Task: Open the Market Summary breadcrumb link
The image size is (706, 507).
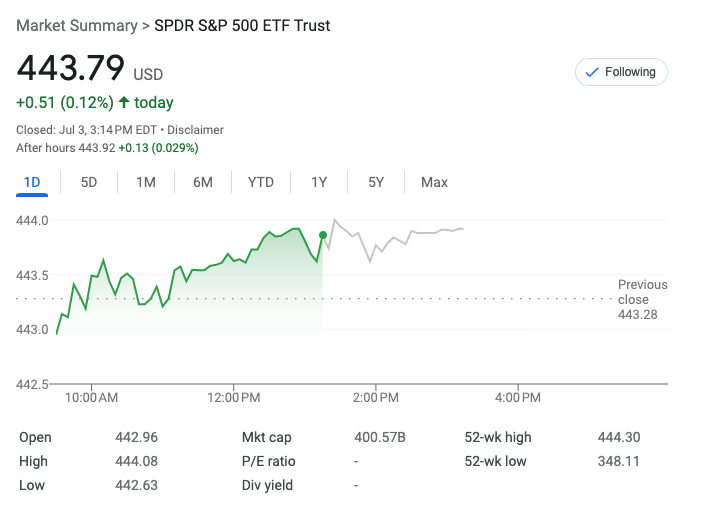Action: click(76, 25)
